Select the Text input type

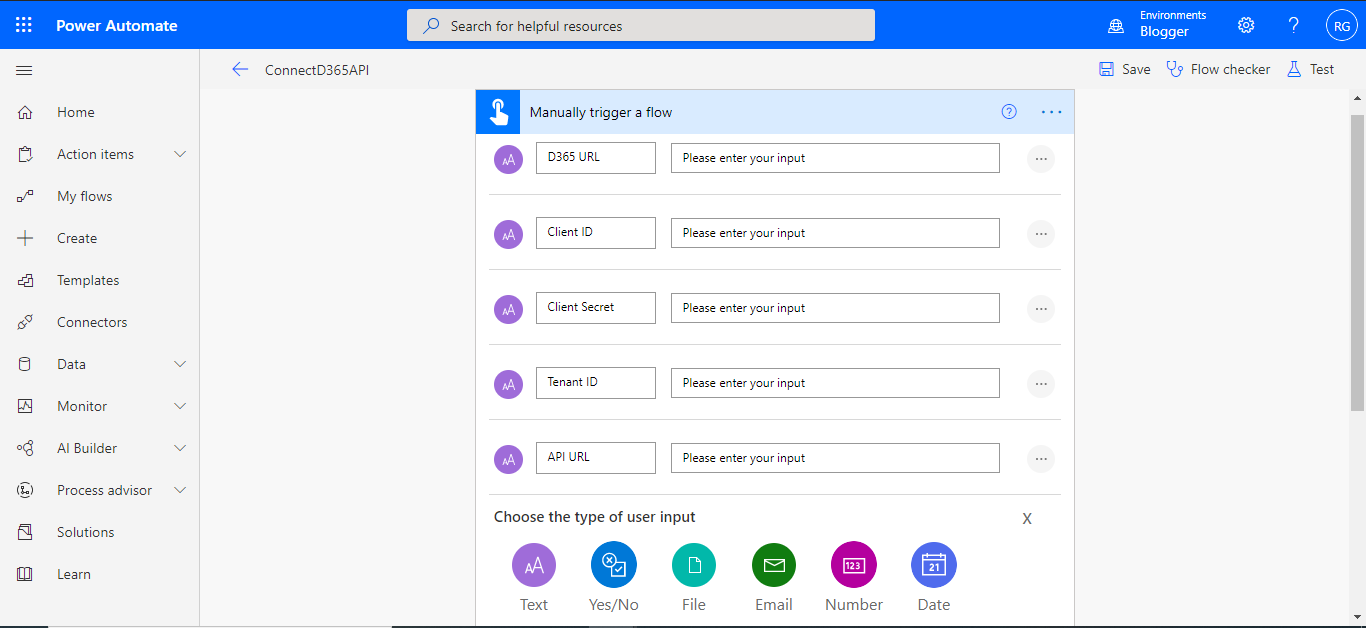click(533, 564)
